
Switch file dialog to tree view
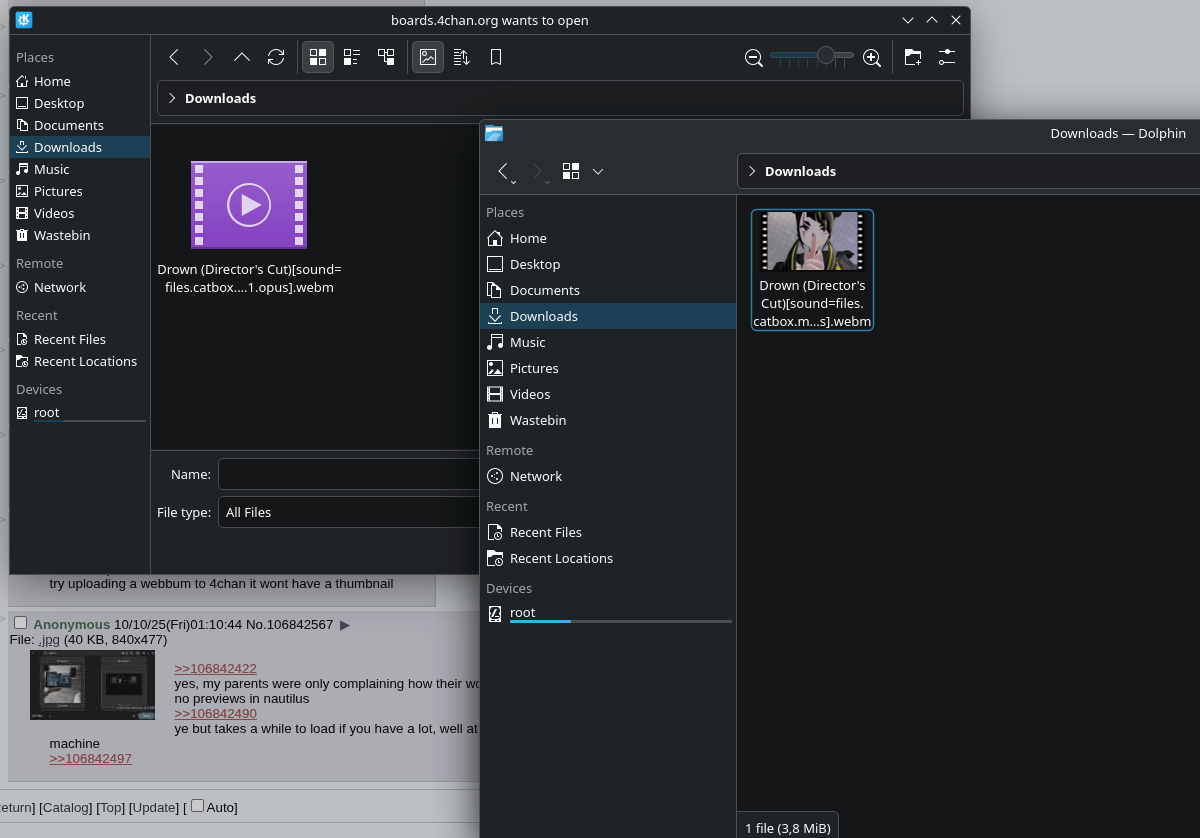(x=386, y=58)
